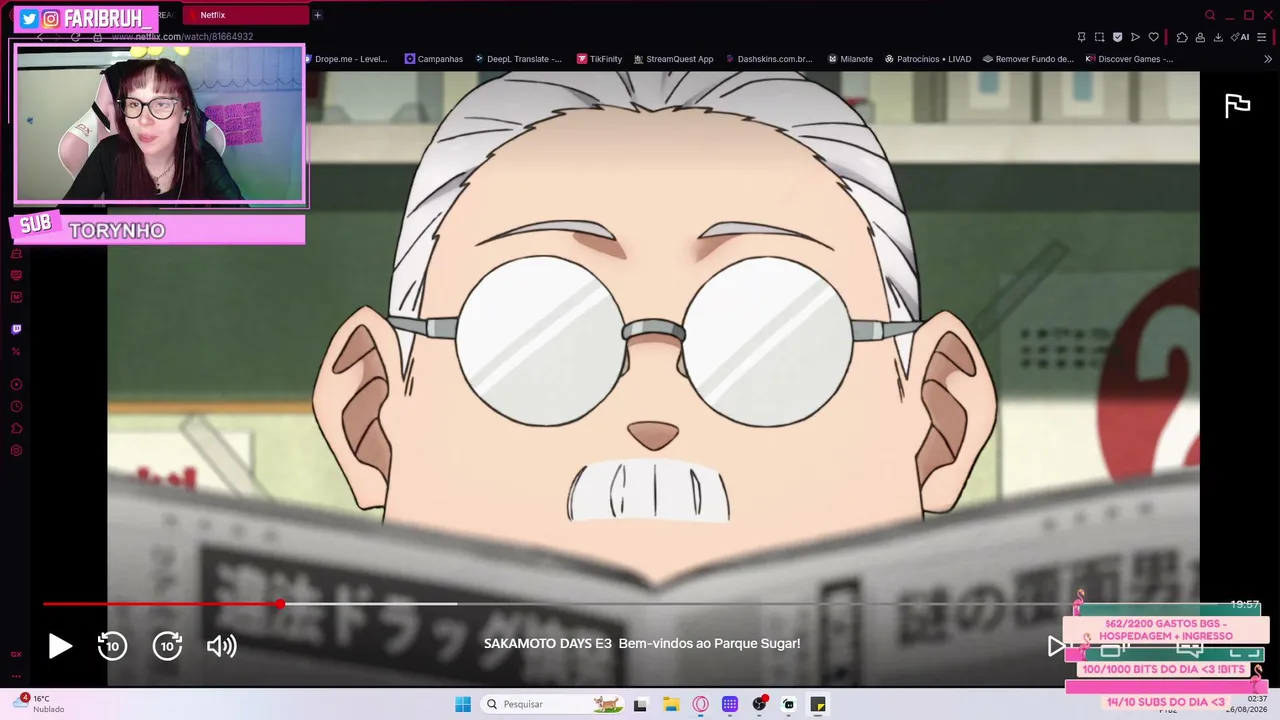Click the red scrubber knob on timeline
1280x720 pixels.
tap(281, 604)
